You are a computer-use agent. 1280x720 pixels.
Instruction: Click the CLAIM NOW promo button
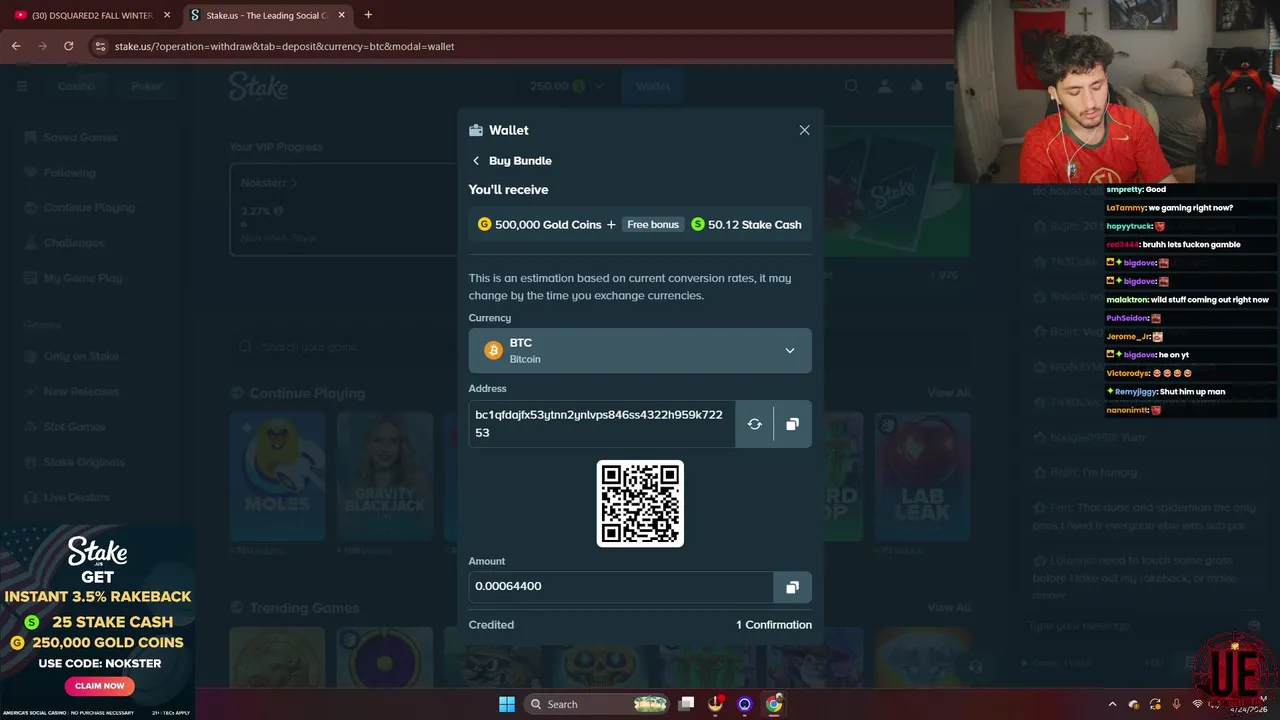100,686
